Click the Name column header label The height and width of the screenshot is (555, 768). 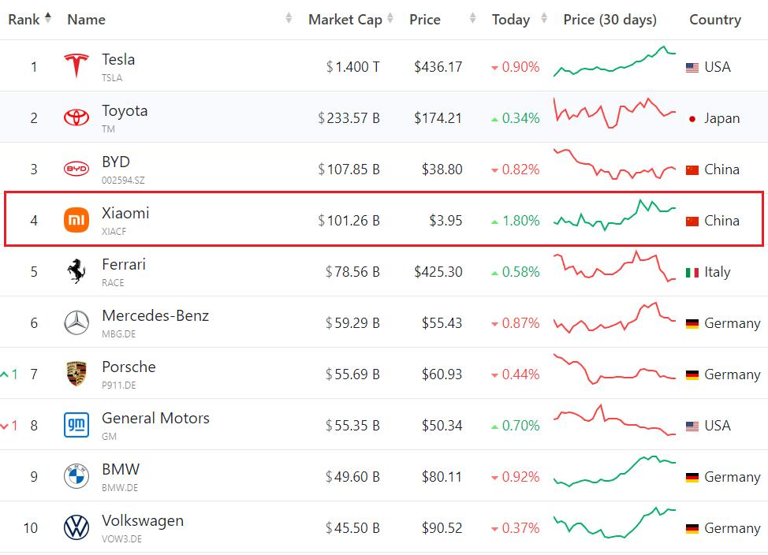click(86, 20)
